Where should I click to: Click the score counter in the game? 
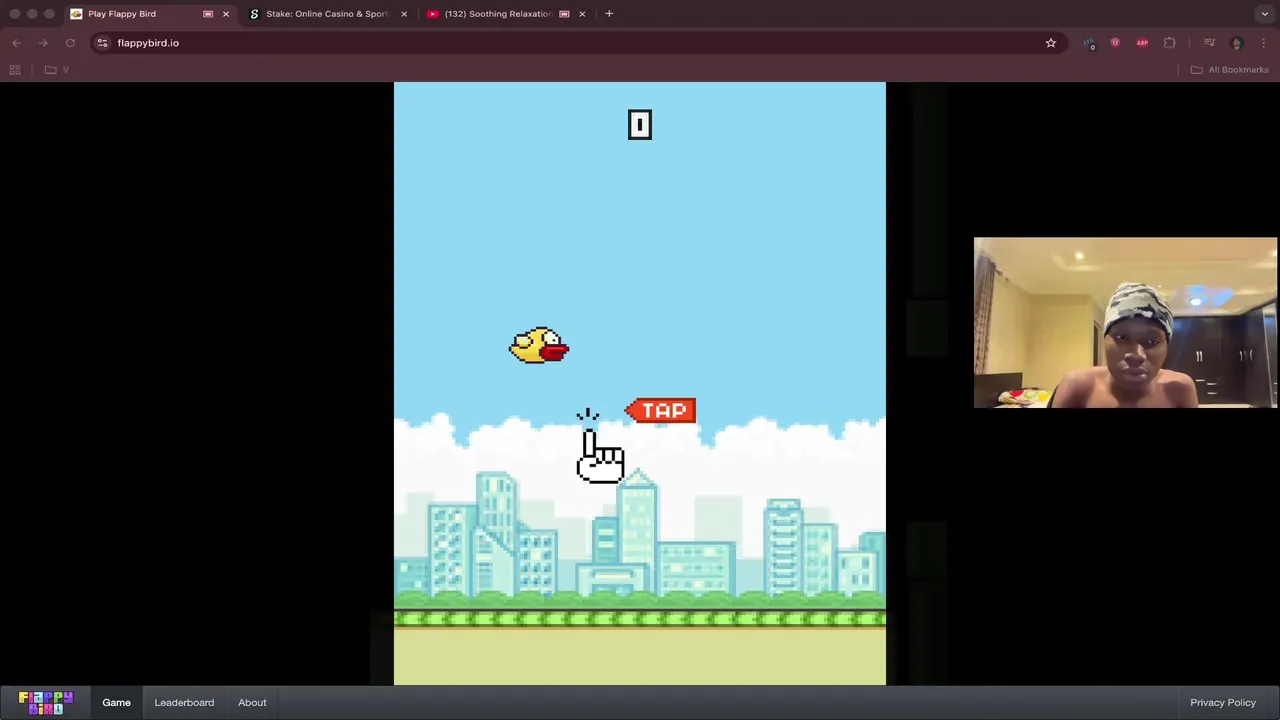tap(640, 125)
